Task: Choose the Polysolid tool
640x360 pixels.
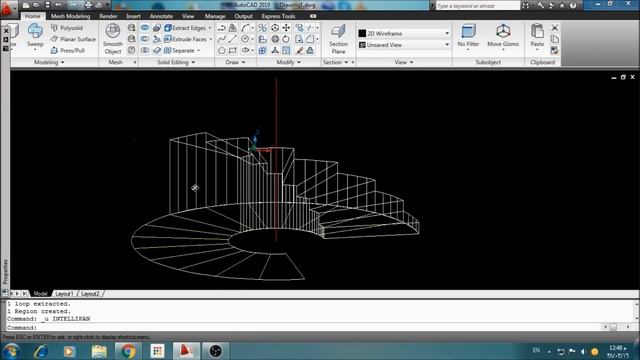Action: 67,28
